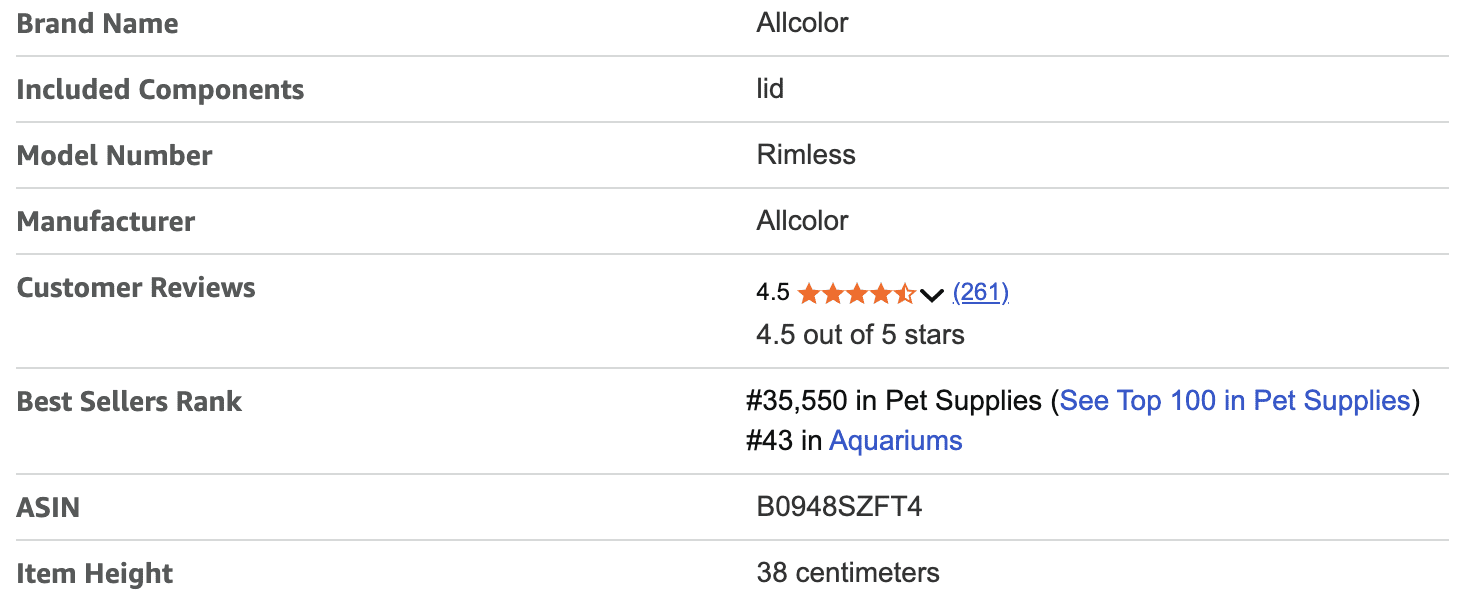Open the 261 customer reviews link

pos(980,292)
